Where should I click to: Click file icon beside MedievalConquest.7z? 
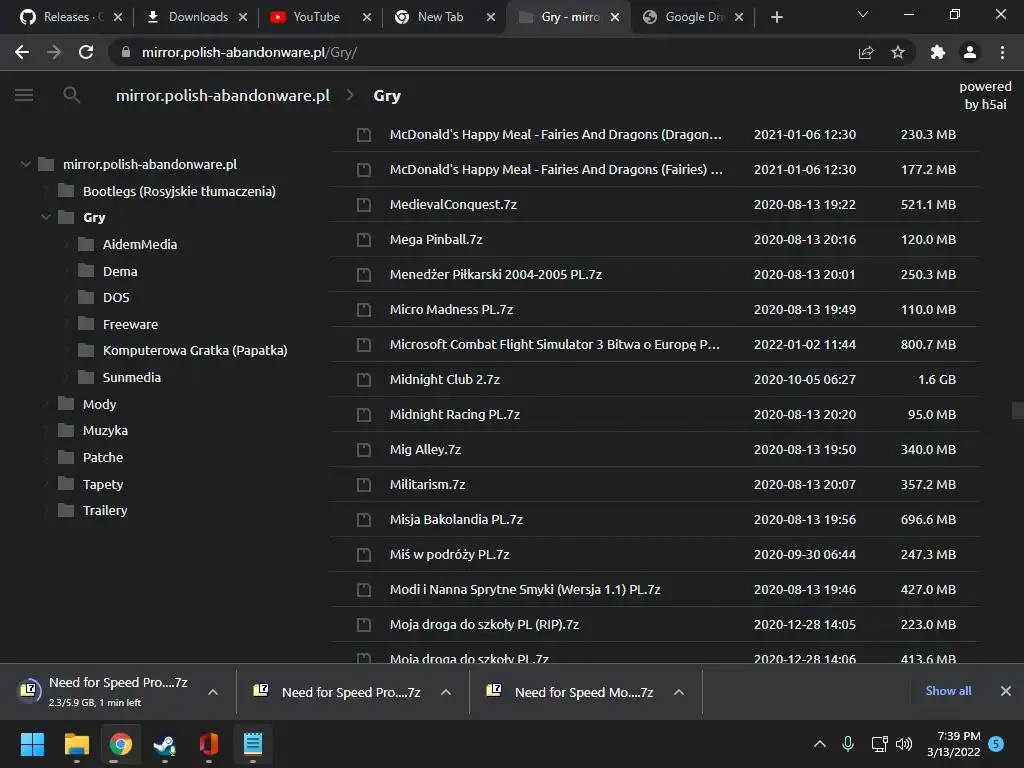pos(364,204)
